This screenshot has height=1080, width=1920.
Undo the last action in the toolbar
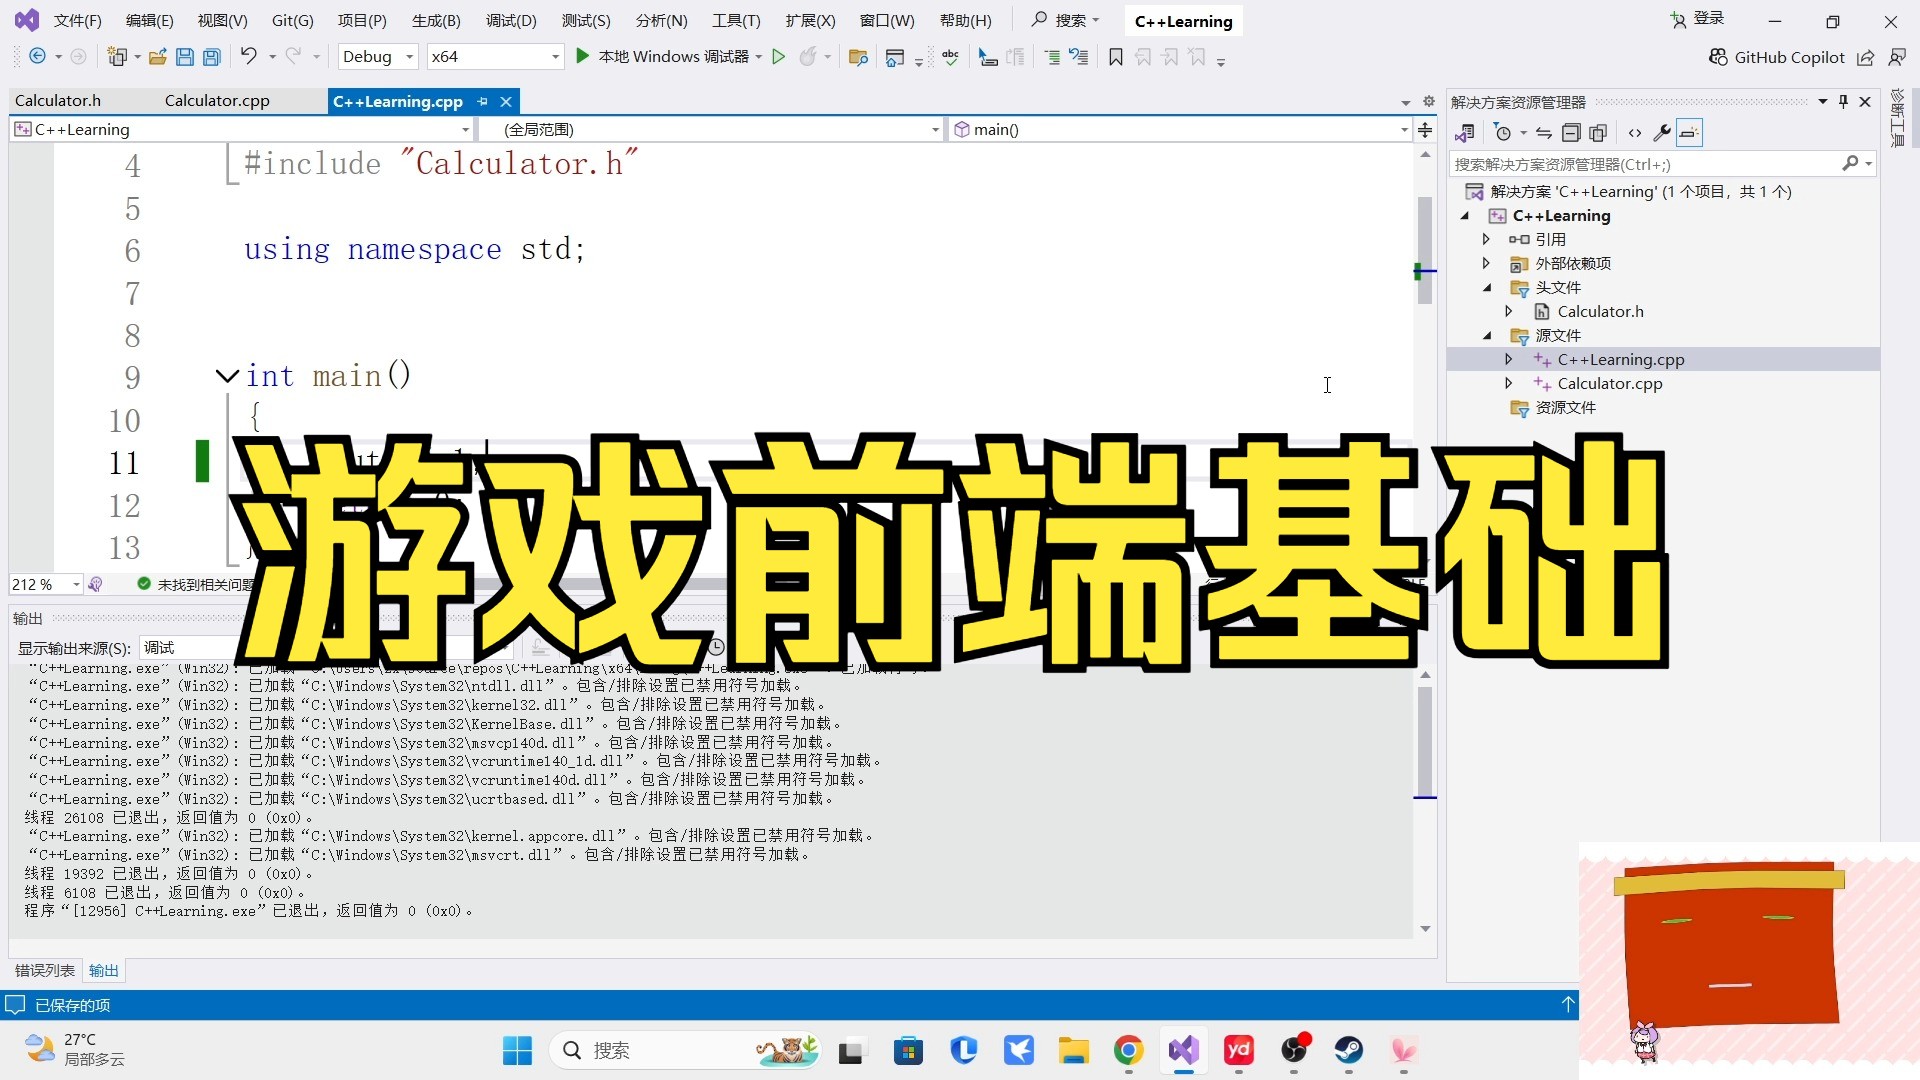[x=249, y=57]
